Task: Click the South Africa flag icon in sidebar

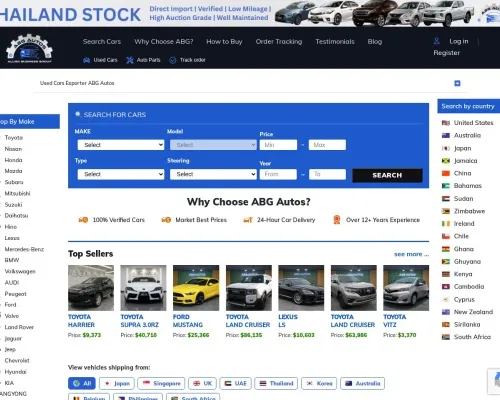Action: [x=446, y=337]
